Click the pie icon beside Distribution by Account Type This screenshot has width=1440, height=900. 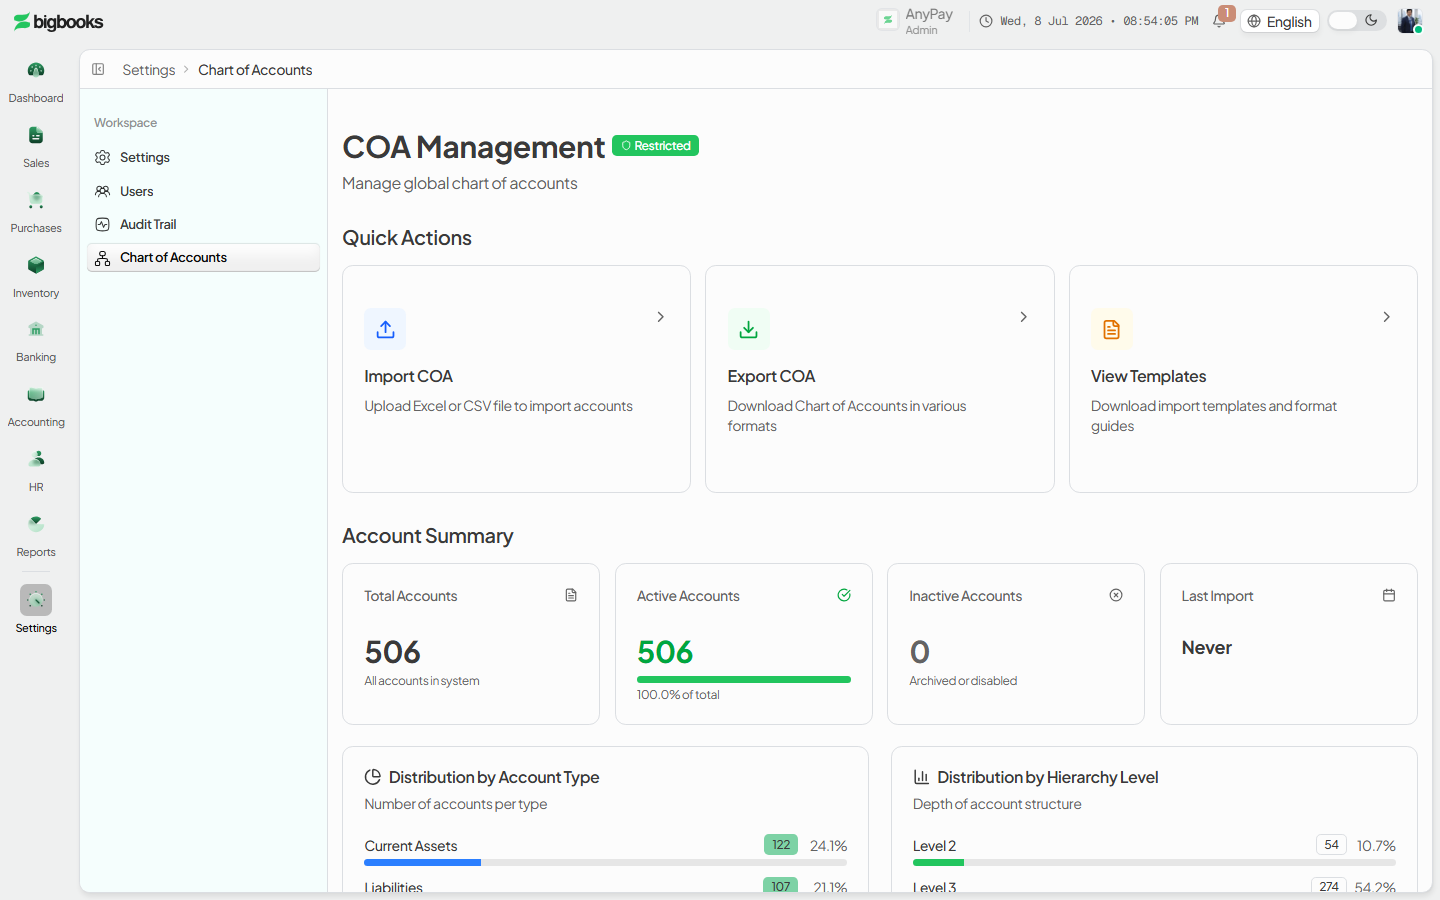tap(373, 777)
